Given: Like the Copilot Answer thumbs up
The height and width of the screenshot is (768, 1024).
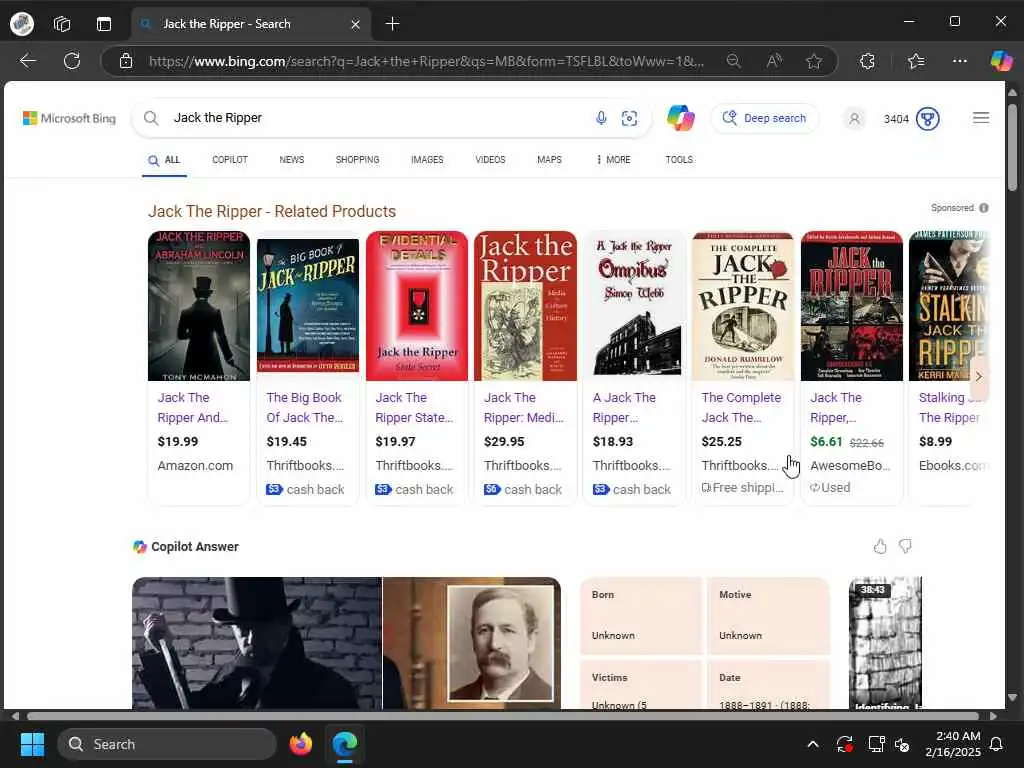Looking at the screenshot, I should click(x=880, y=547).
